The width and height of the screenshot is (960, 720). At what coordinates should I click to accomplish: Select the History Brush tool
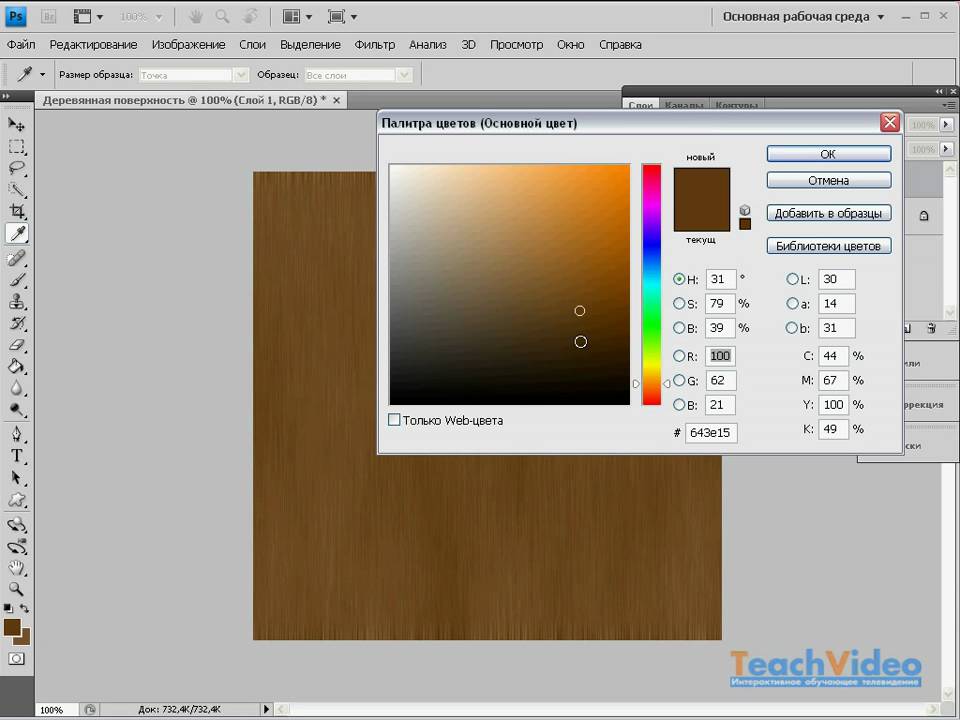tap(17, 323)
